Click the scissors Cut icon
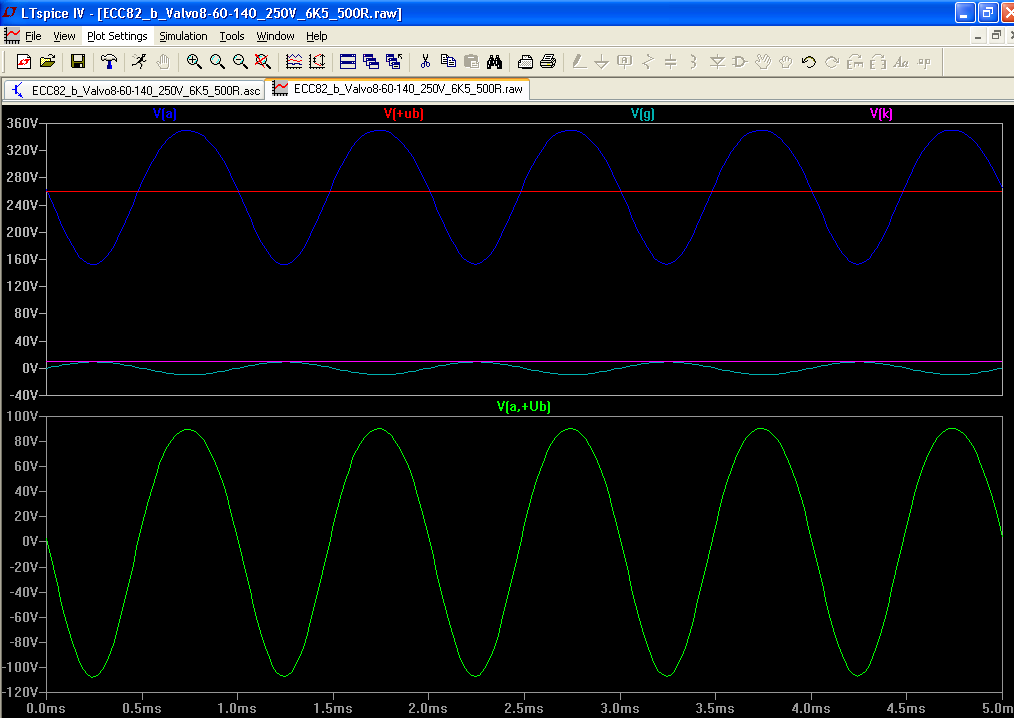The image size is (1014, 718). click(x=425, y=62)
